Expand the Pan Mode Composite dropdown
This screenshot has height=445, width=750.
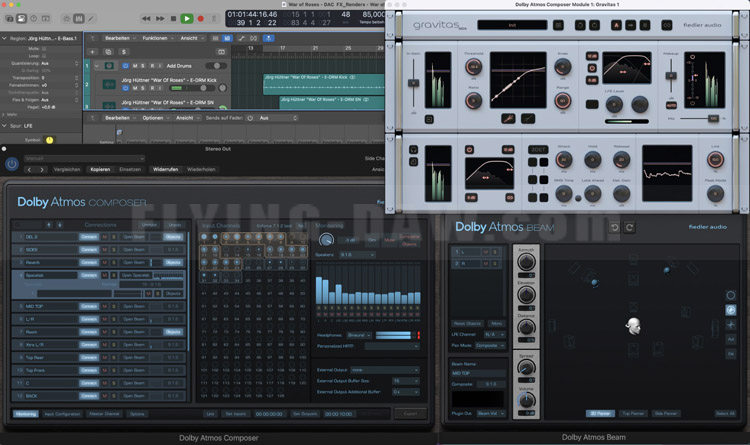[489, 344]
